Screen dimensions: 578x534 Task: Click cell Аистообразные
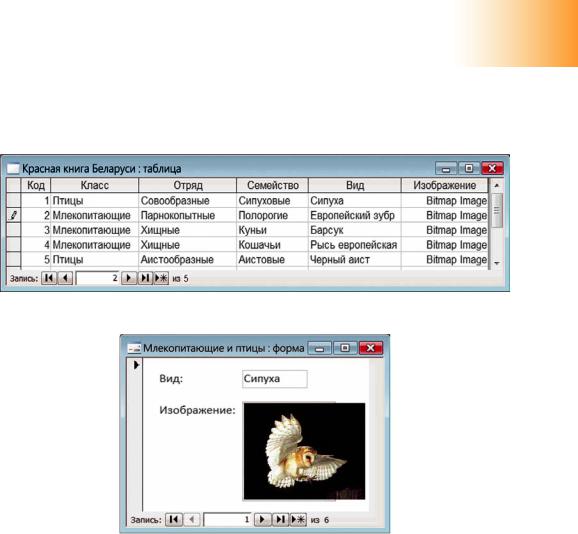[x=188, y=259]
